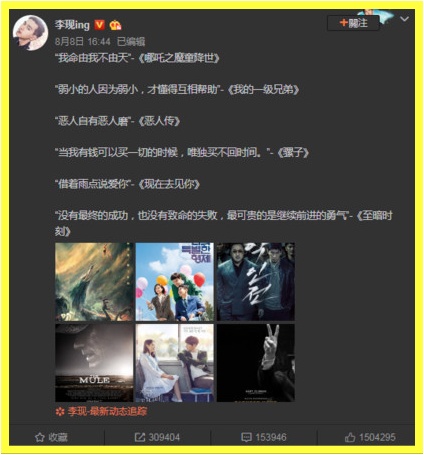View the couple on bench poster
The width and height of the screenshot is (424, 455).
coord(175,363)
